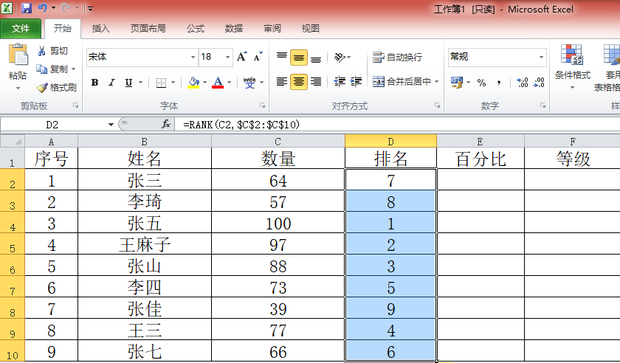Screen dimensions: 620x363
Task: Click the Paste clipboard icon
Action: coord(18,55)
